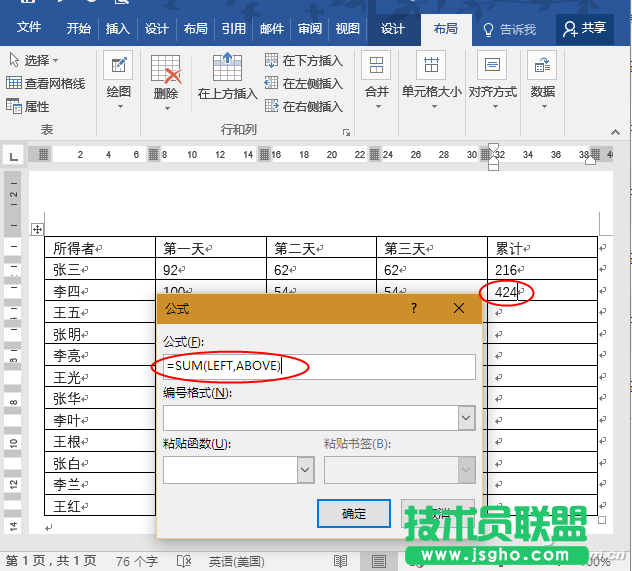Image resolution: width=632 pixels, height=571 pixels.
Task: Insert column to the right (在右侧插入)
Action: 303,107
